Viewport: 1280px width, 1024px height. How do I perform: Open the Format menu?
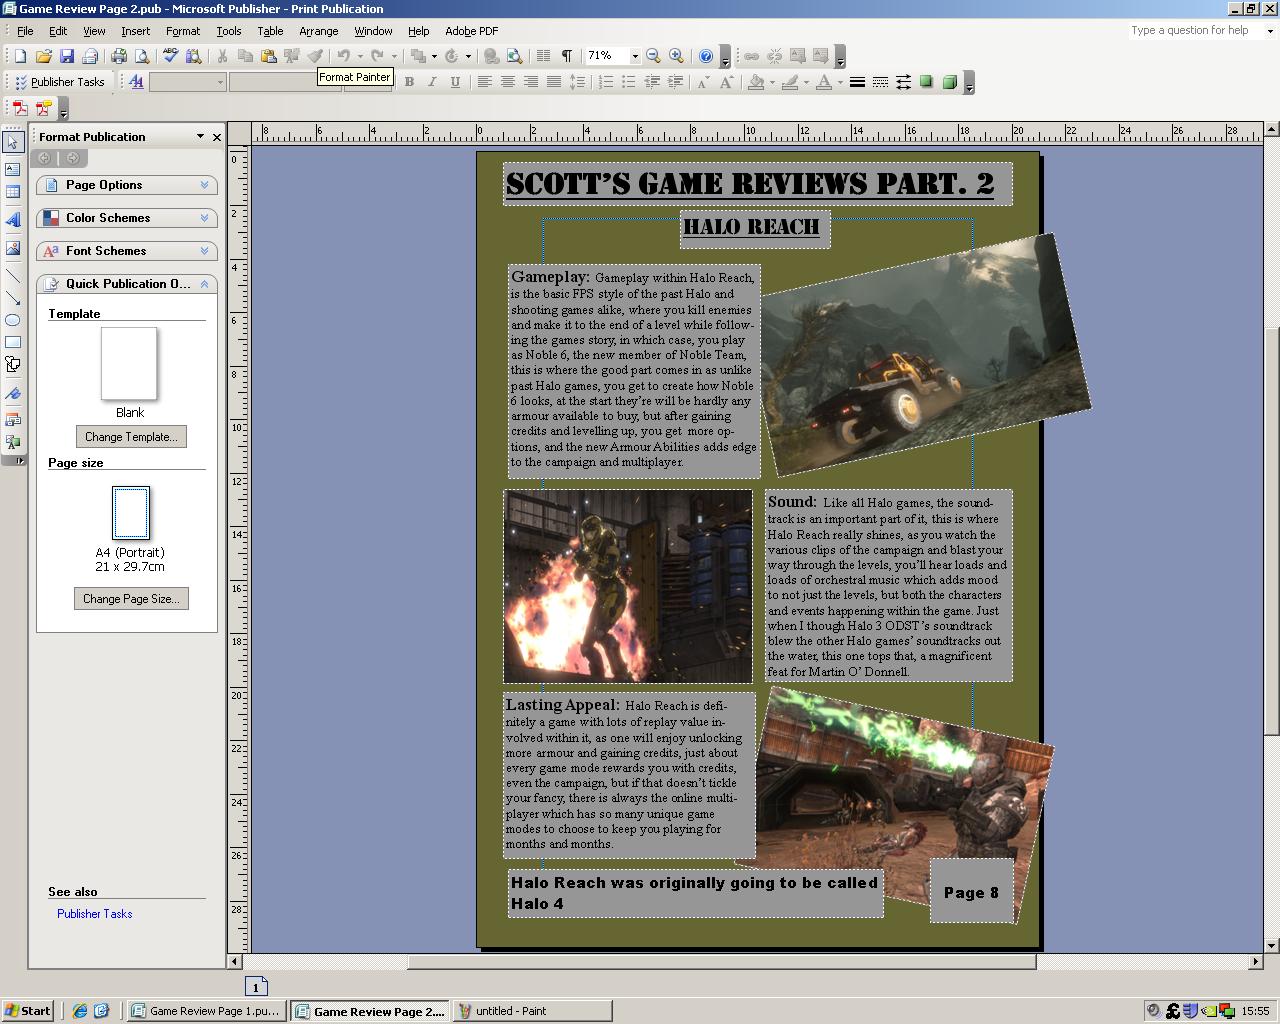coord(183,31)
